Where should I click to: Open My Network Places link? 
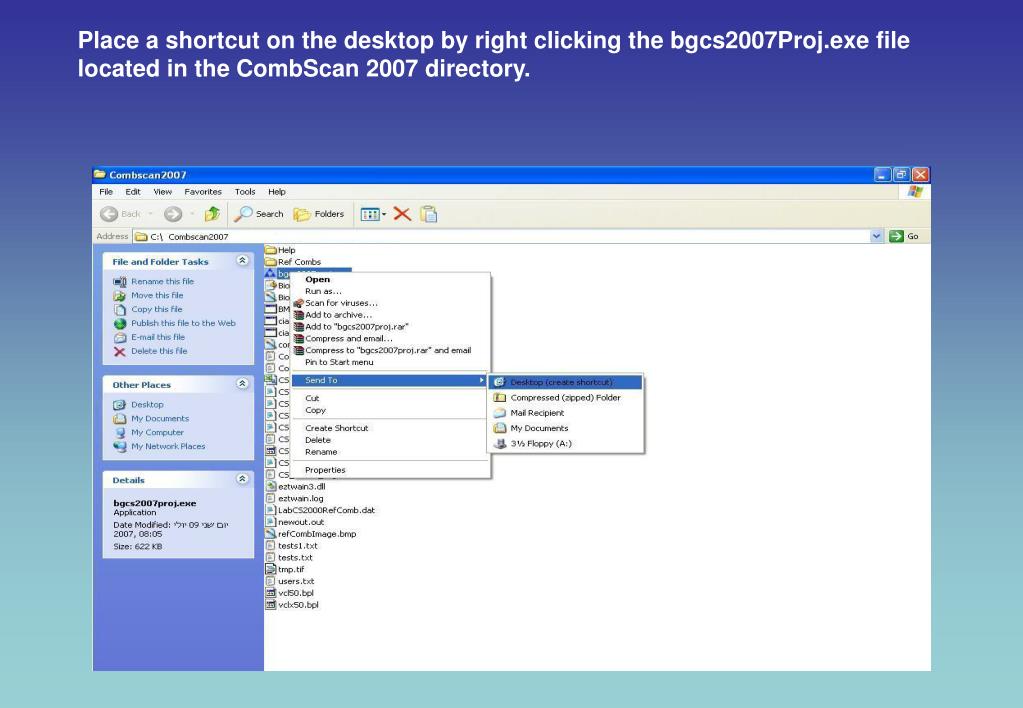pyautogui.click(x=168, y=446)
